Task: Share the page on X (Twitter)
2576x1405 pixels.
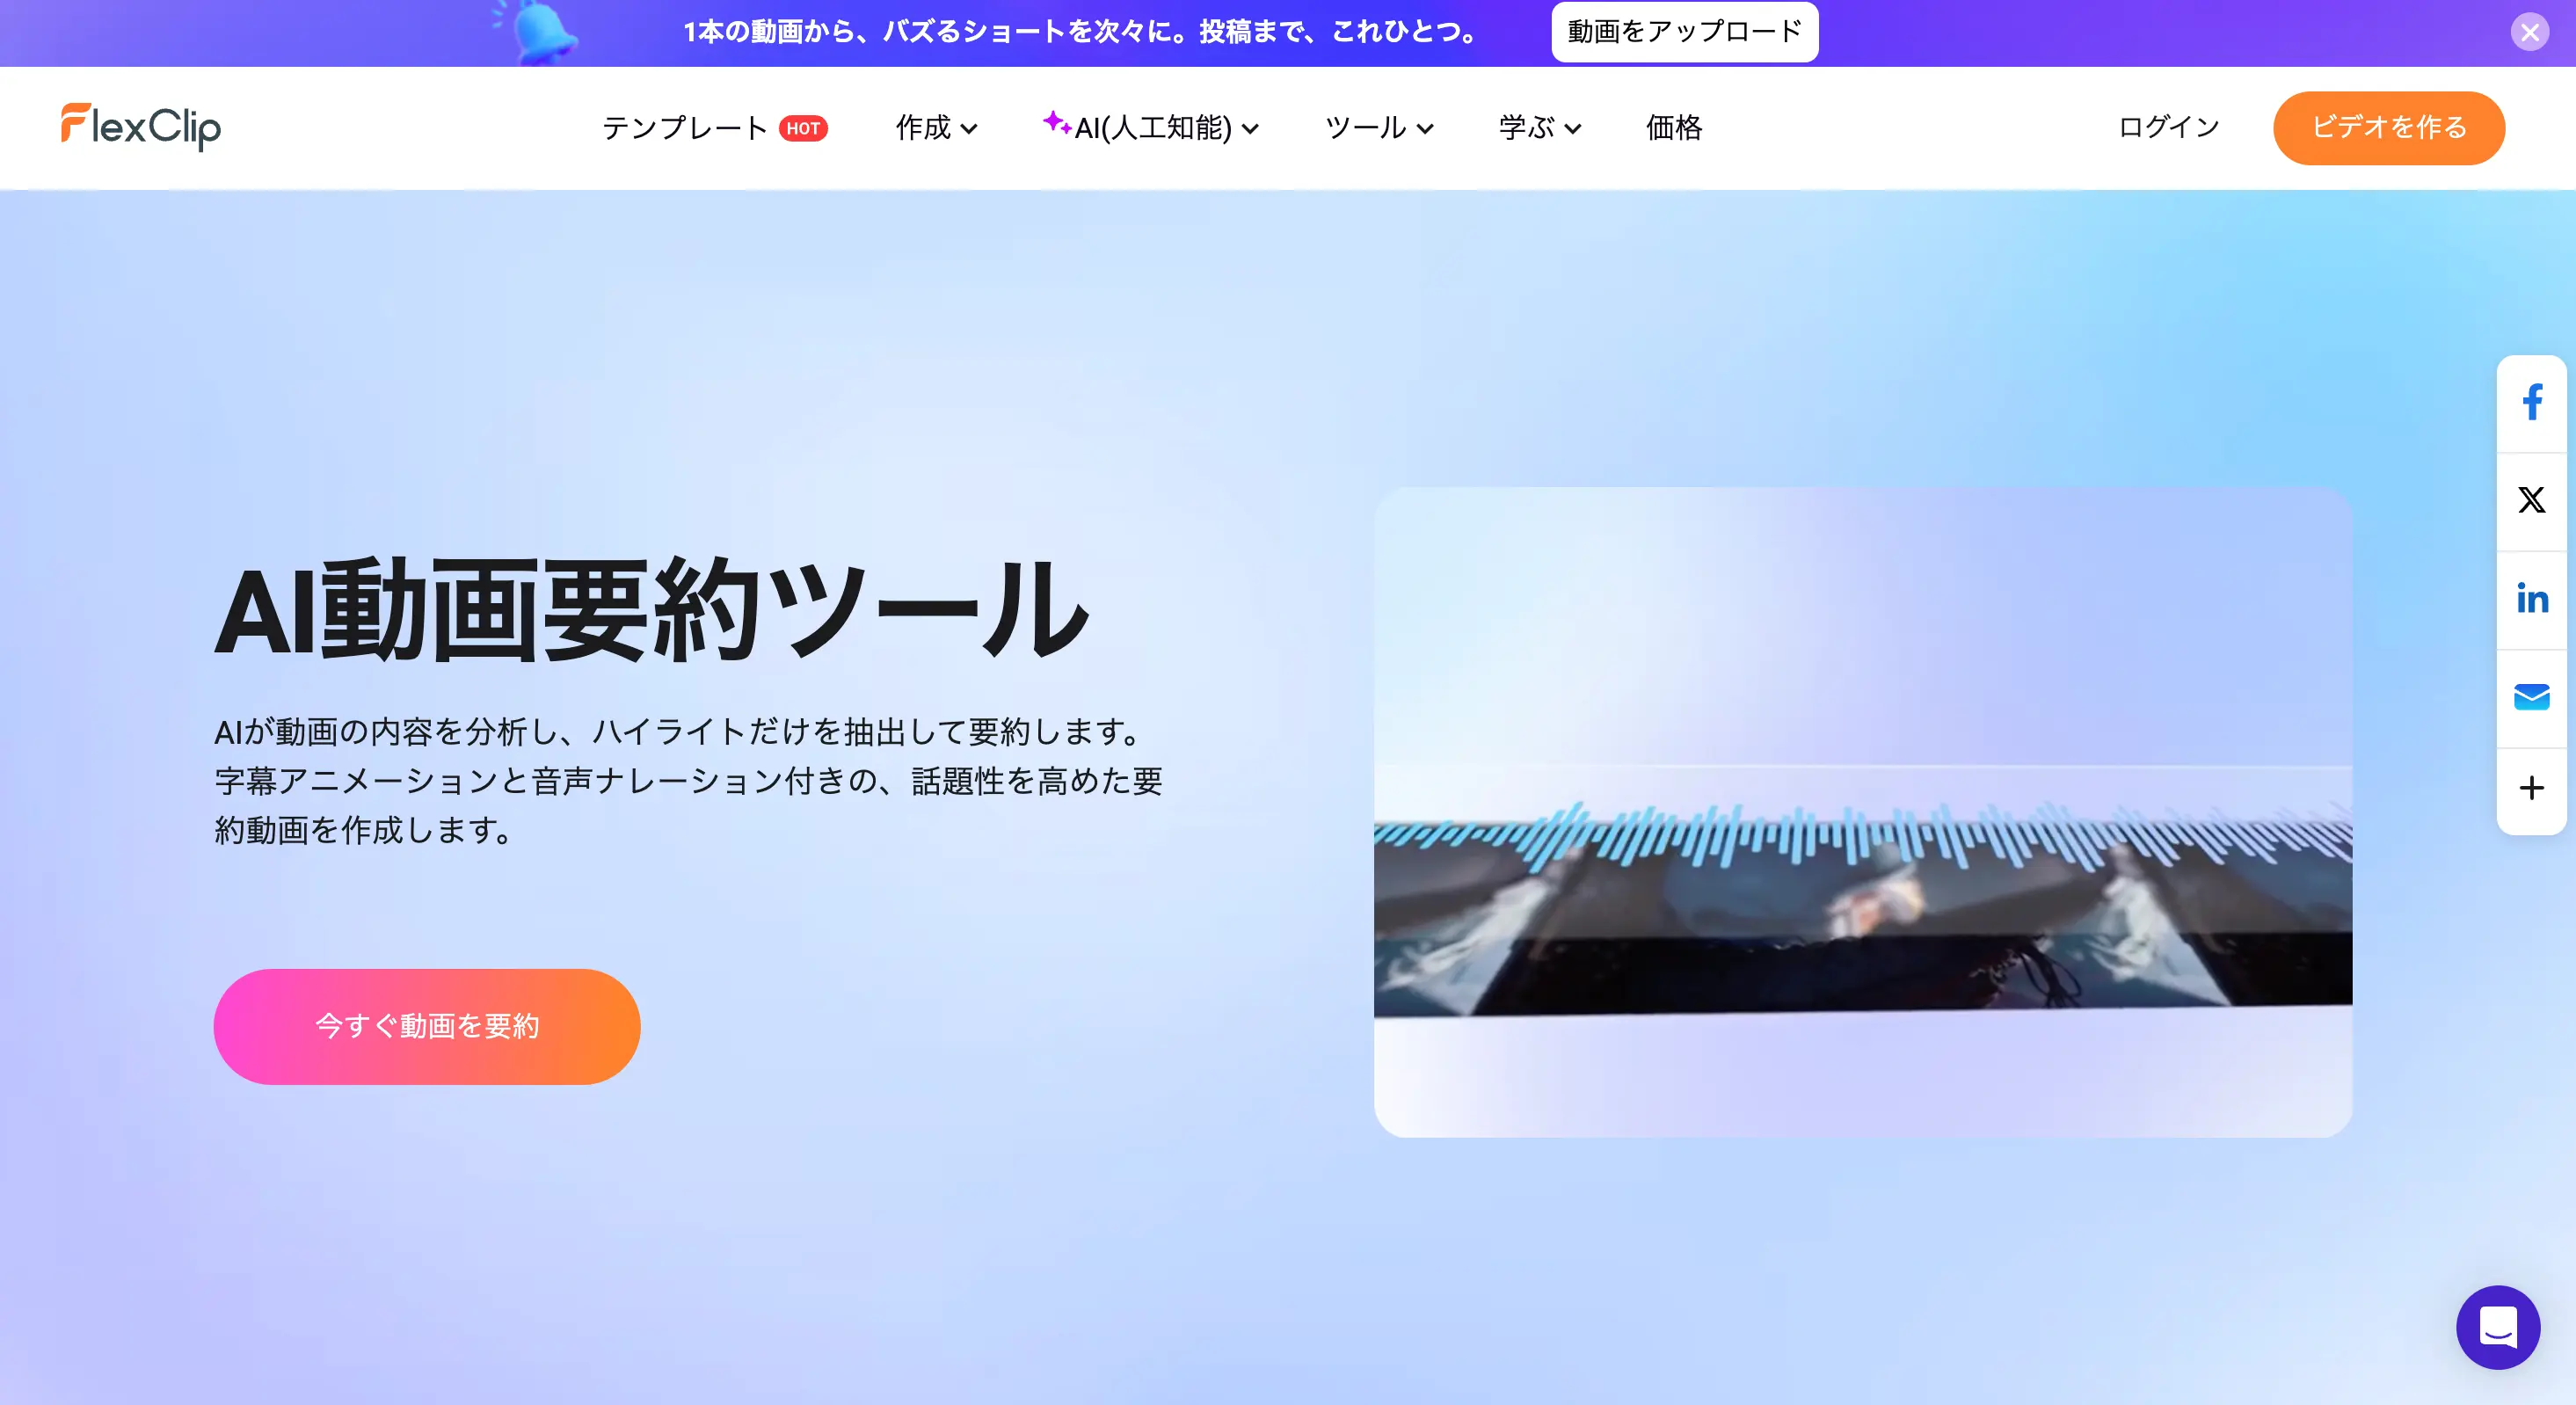Action: [2531, 500]
